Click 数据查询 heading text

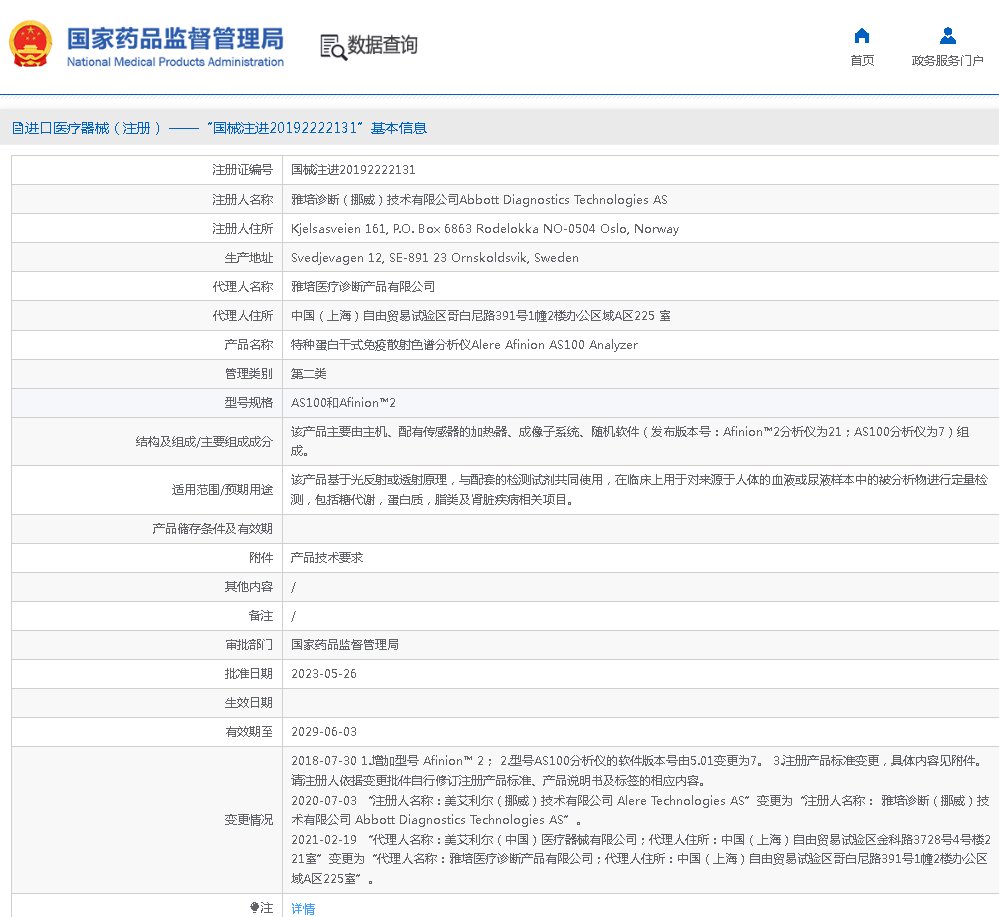click(x=382, y=45)
